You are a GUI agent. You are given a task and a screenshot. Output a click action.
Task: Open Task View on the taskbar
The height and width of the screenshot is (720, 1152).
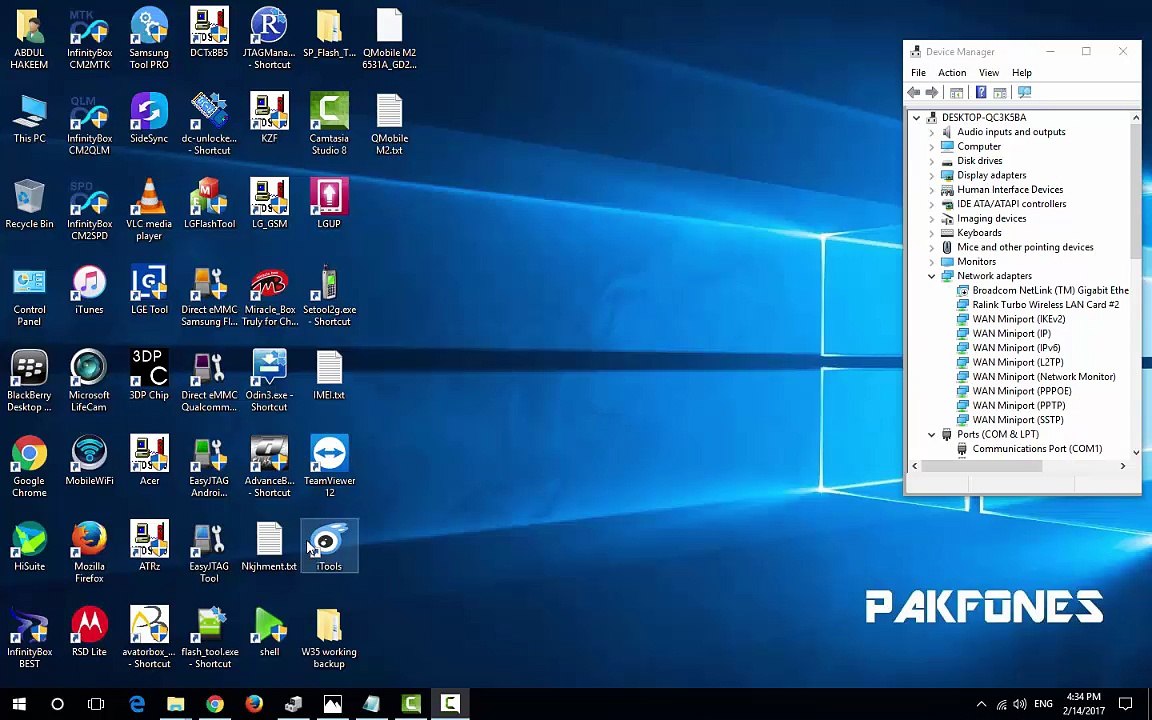tap(96, 704)
